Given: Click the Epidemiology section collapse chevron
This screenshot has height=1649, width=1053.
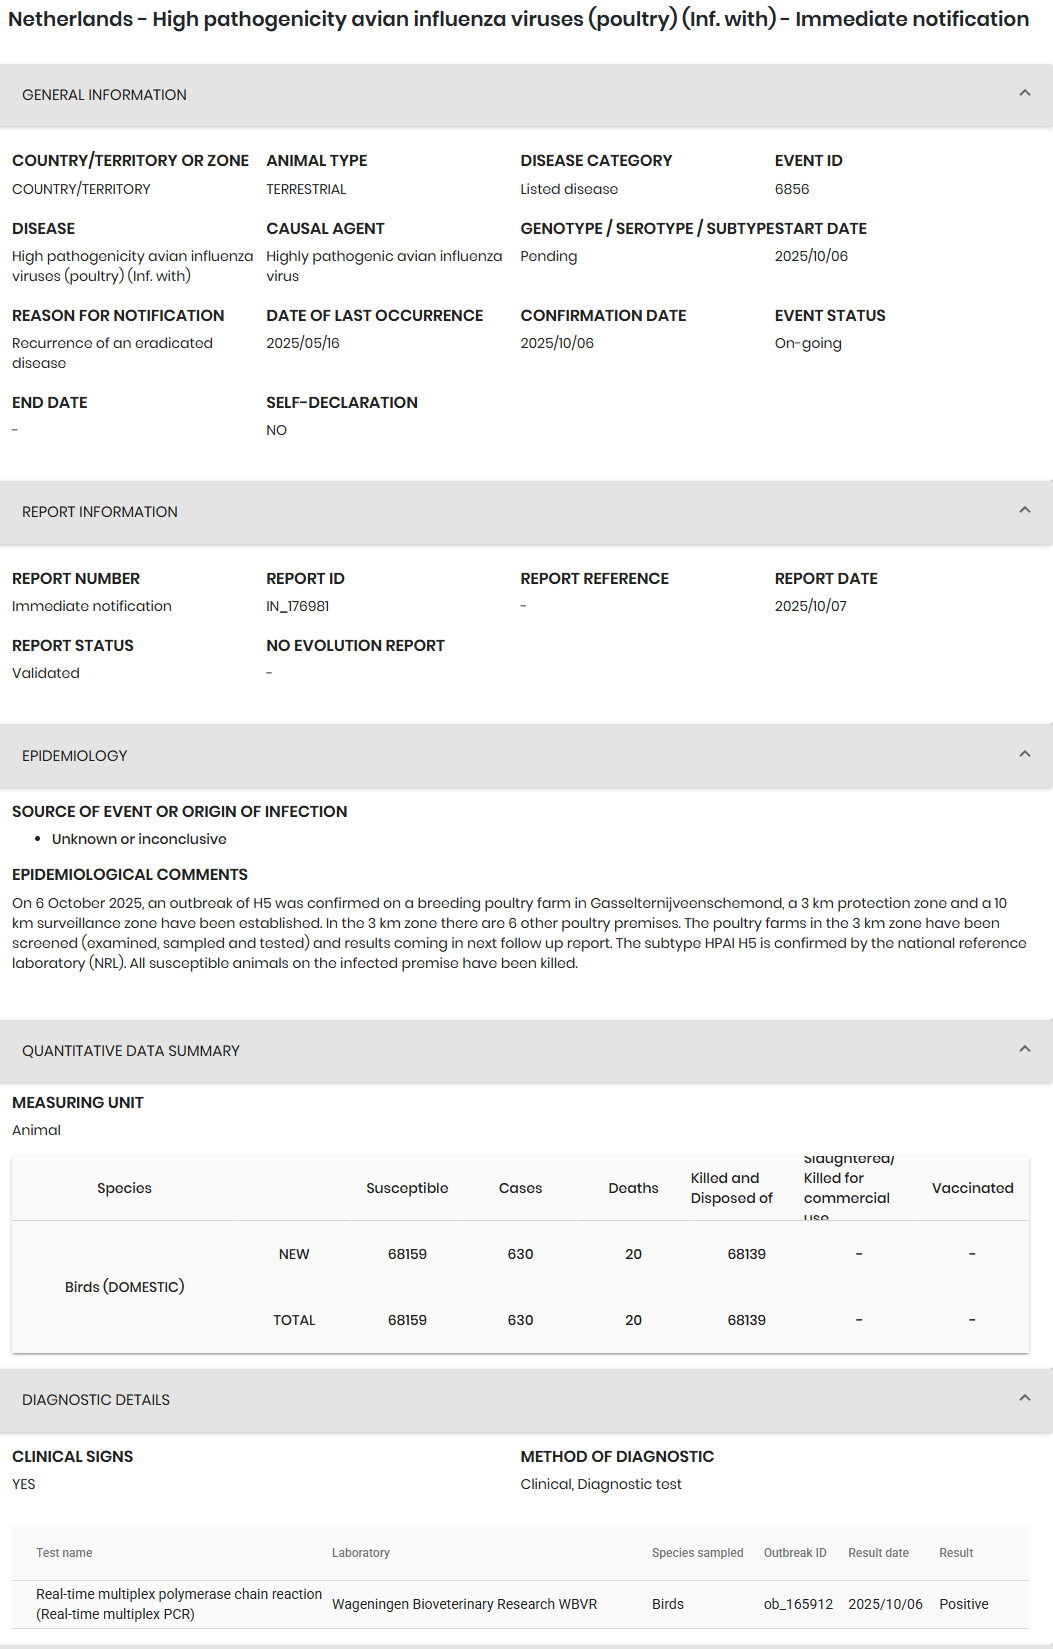Looking at the screenshot, I should coord(1024,755).
